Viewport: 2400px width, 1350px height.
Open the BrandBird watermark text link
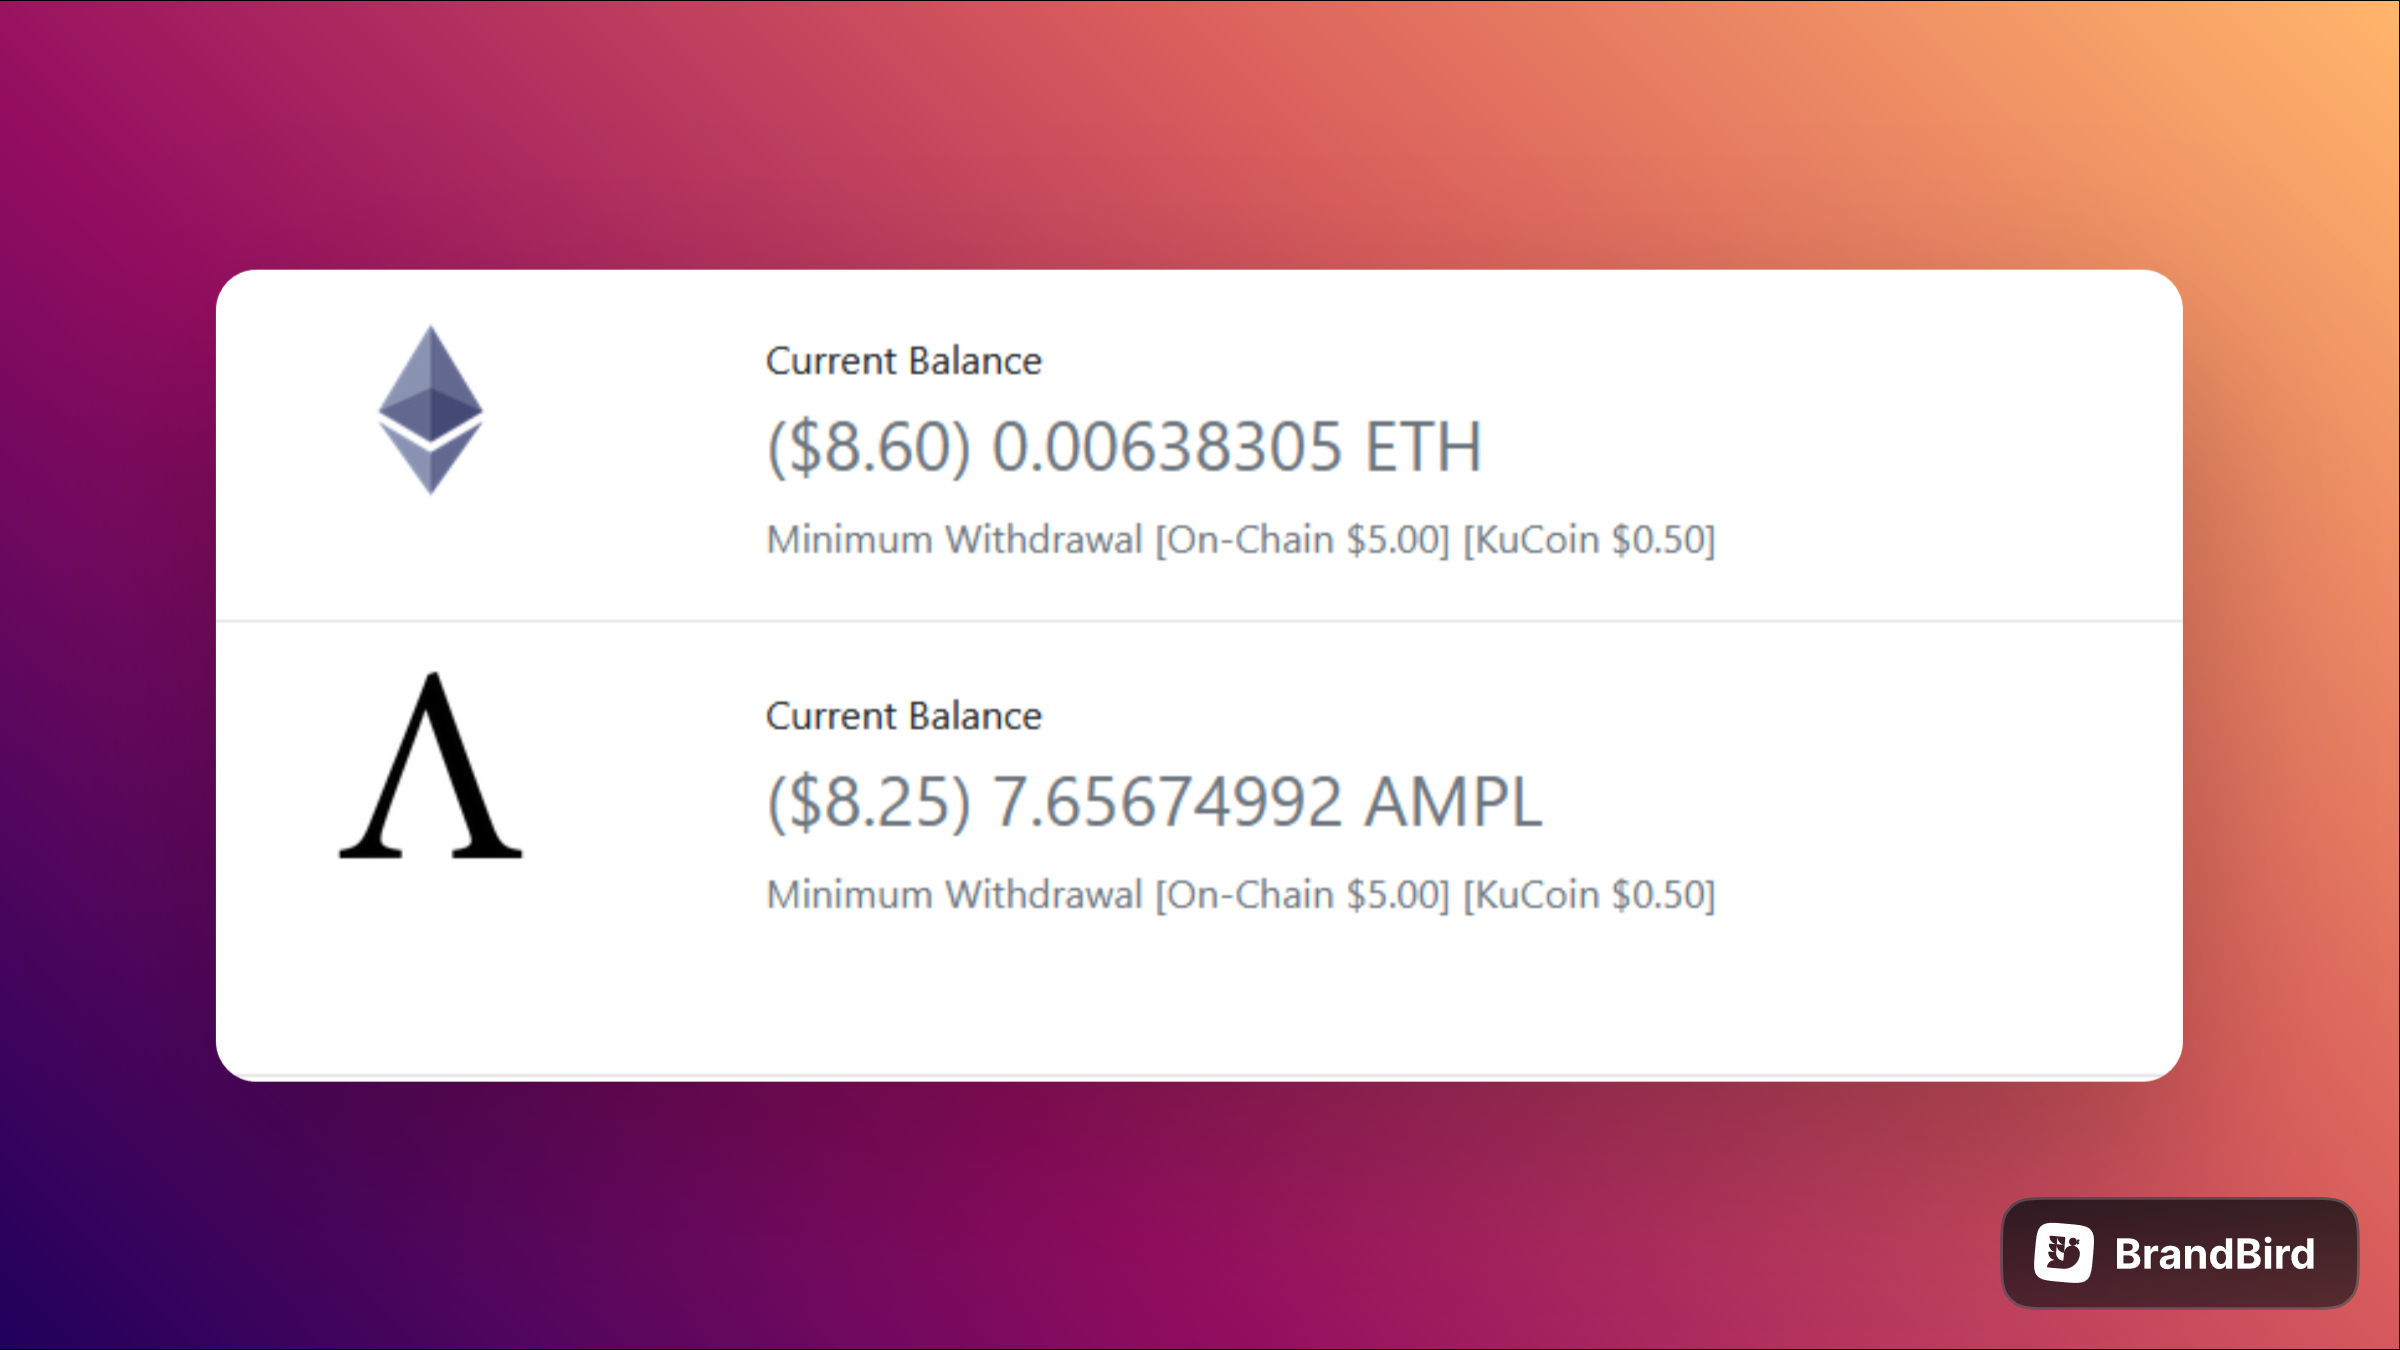[2214, 1254]
